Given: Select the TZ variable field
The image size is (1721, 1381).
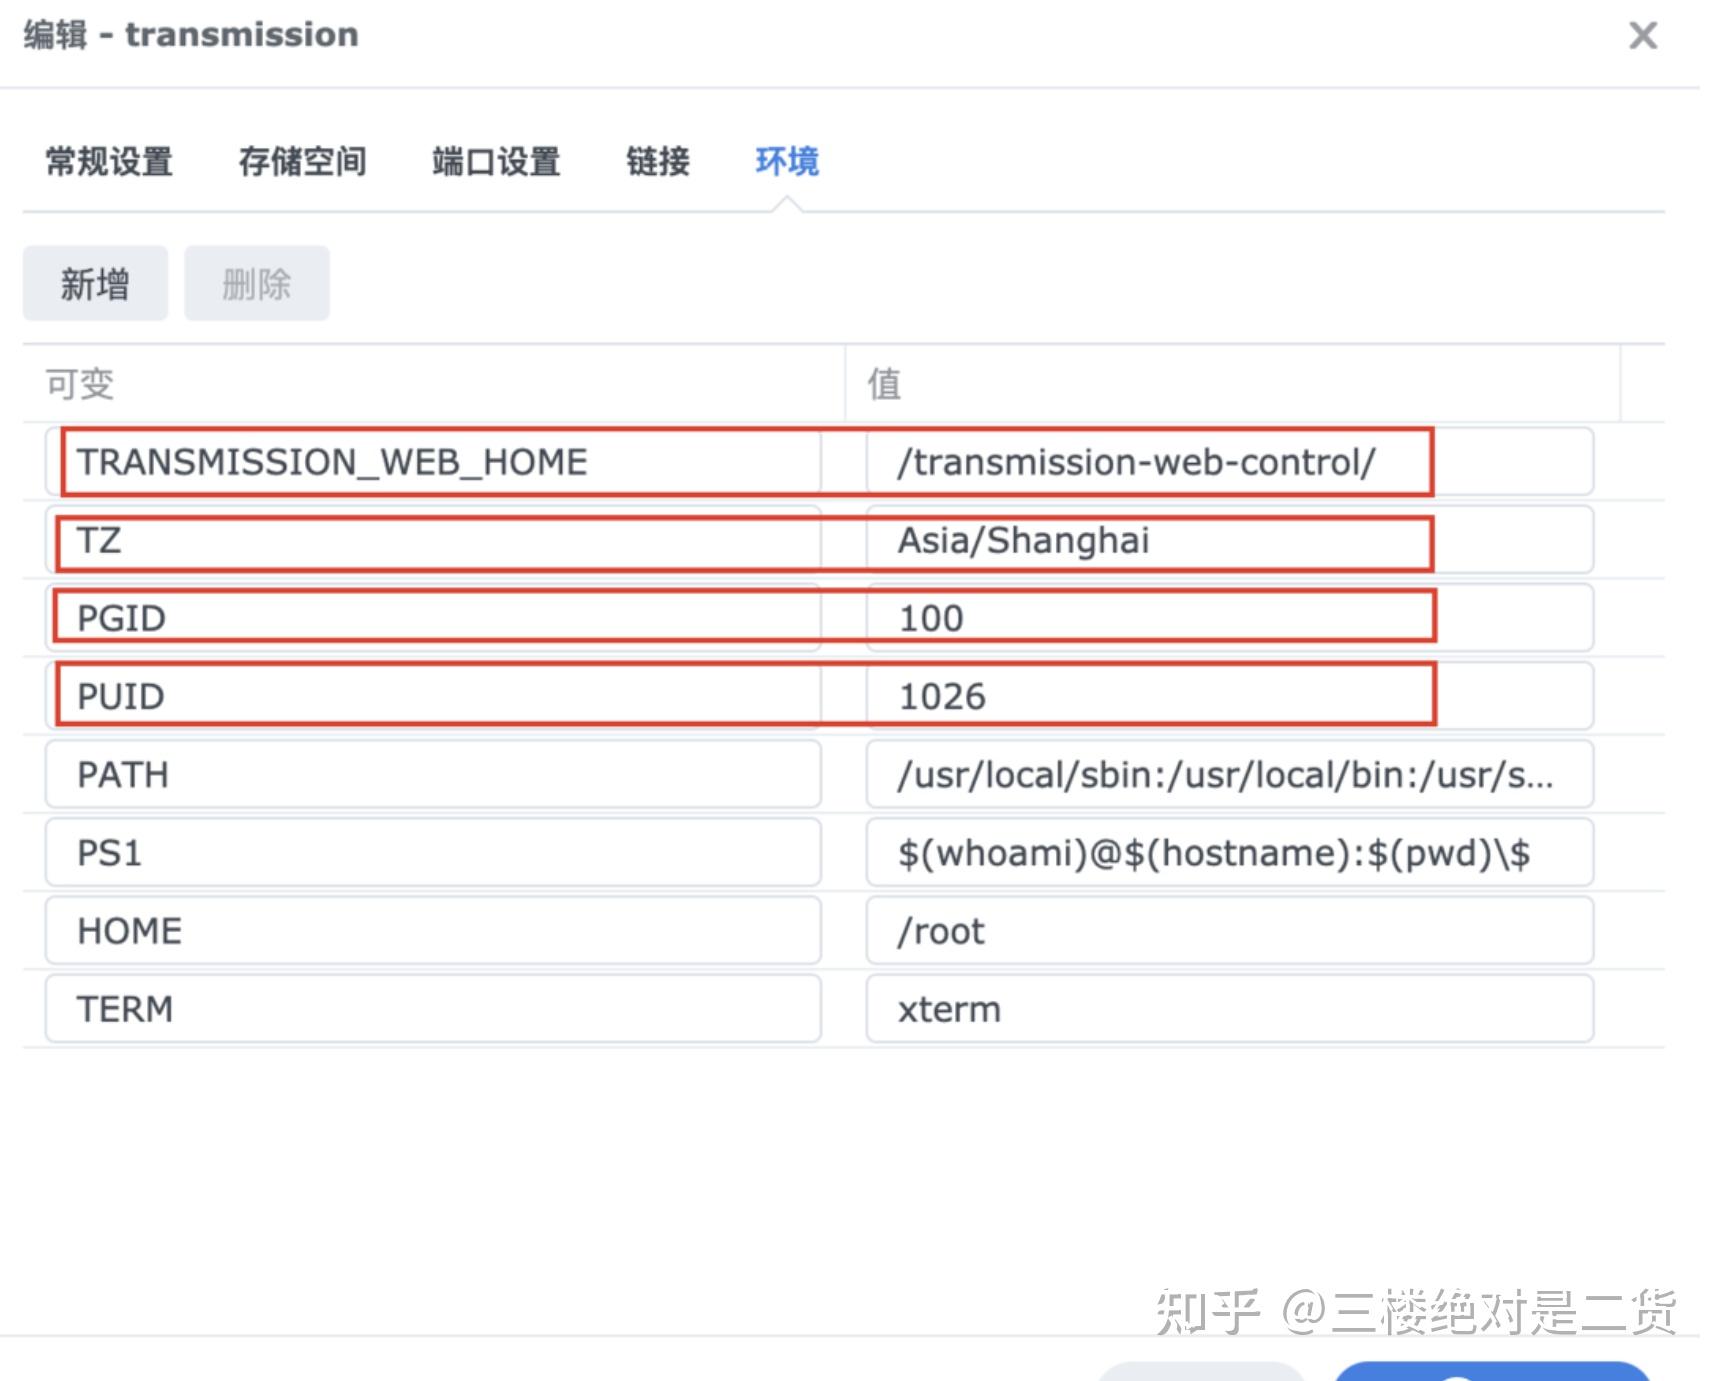Looking at the screenshot, I should pos(435,540).
